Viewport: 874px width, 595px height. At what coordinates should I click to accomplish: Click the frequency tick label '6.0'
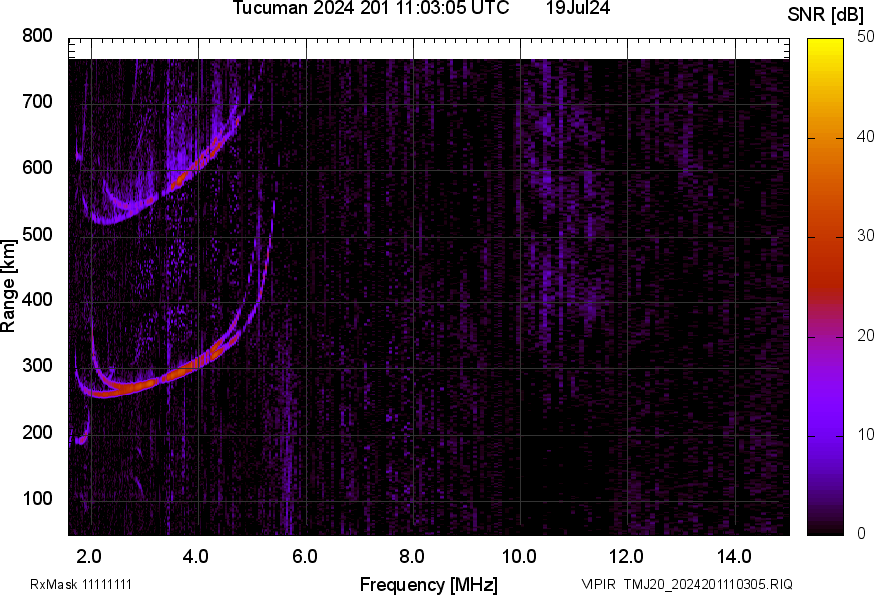[304, 557]
